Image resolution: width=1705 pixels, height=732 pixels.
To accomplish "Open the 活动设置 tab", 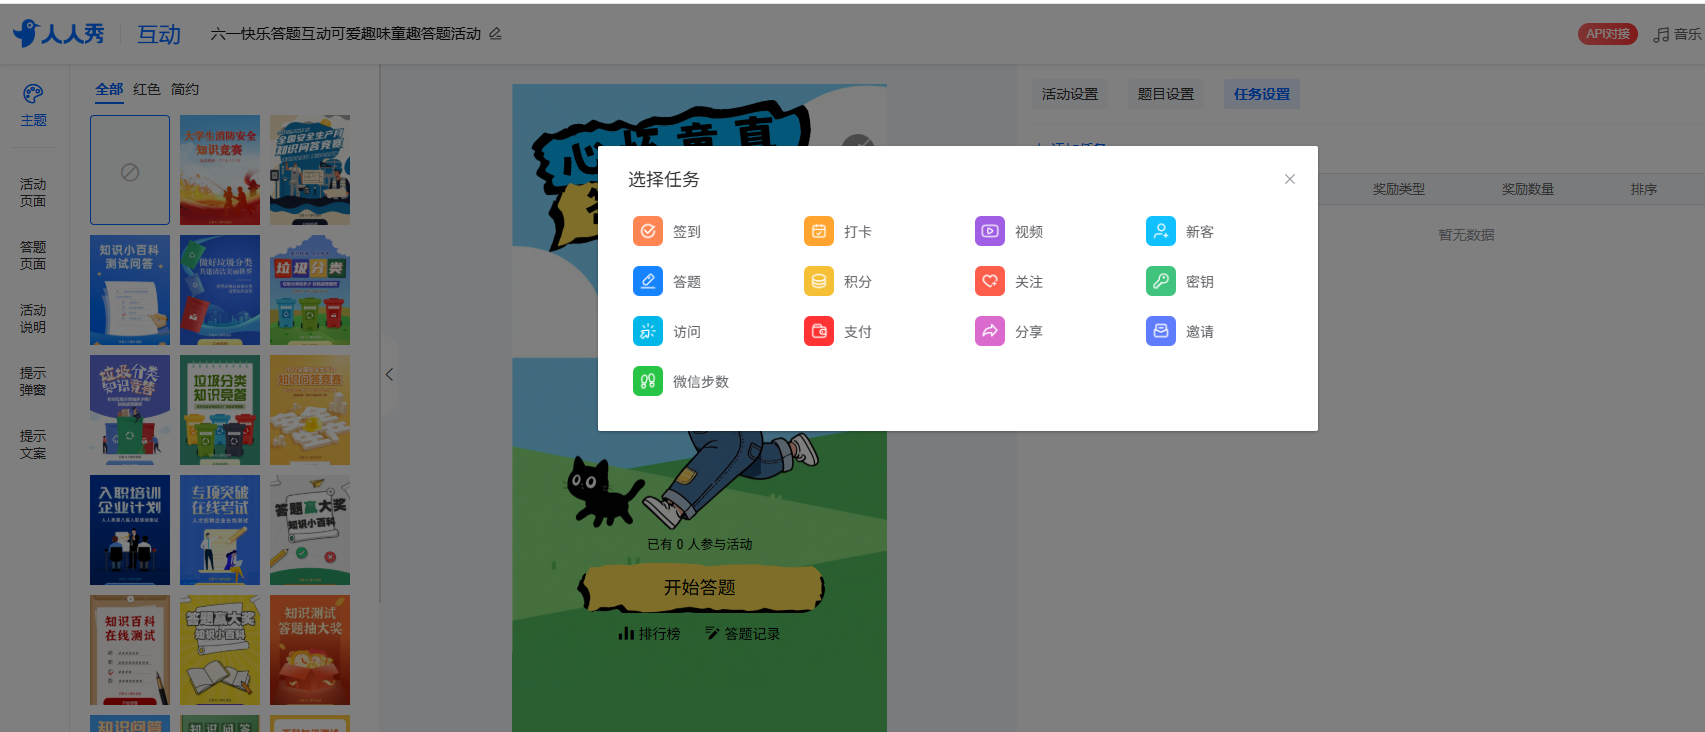I will pyautogui.click(x=1070, y=94).
